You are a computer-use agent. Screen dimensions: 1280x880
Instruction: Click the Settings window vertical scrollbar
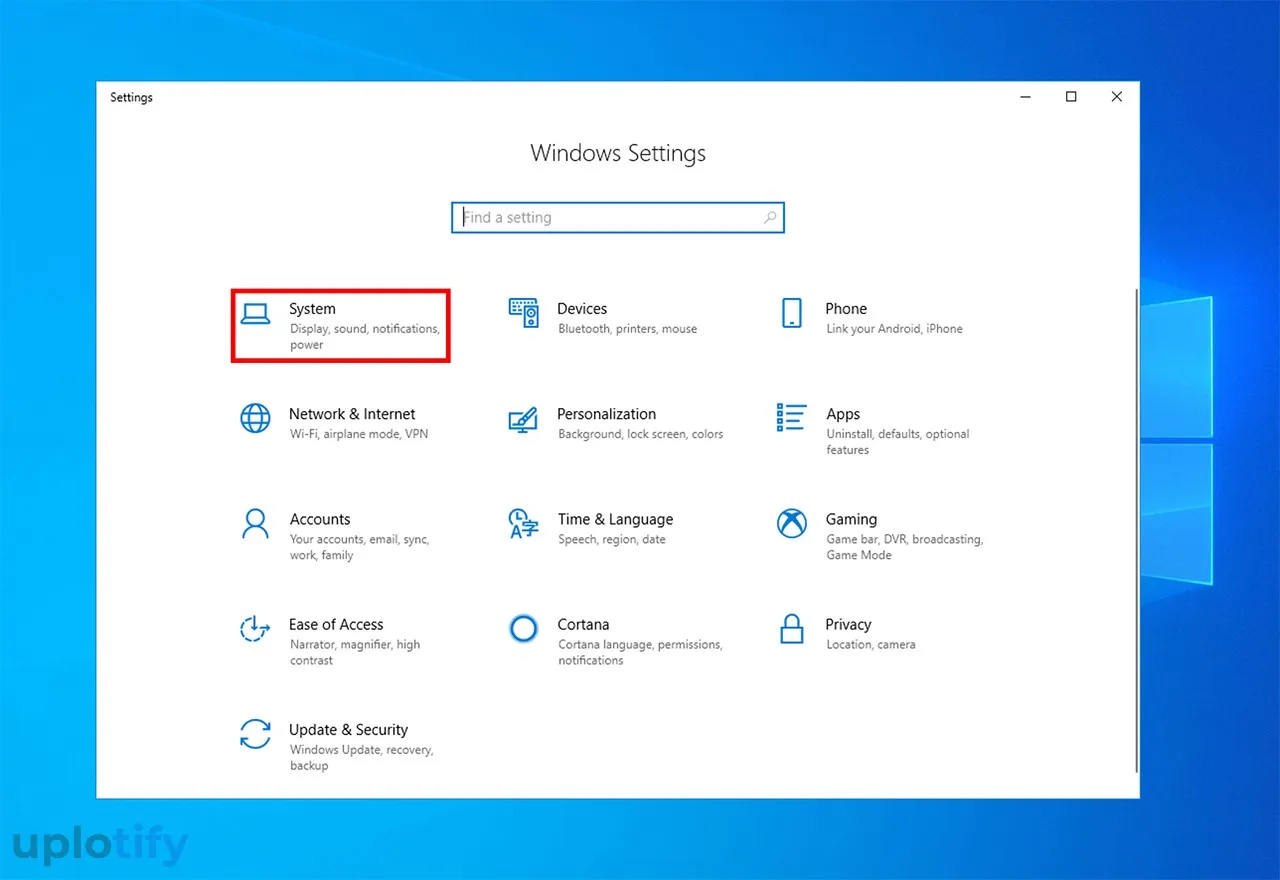tap(1135, 530)
